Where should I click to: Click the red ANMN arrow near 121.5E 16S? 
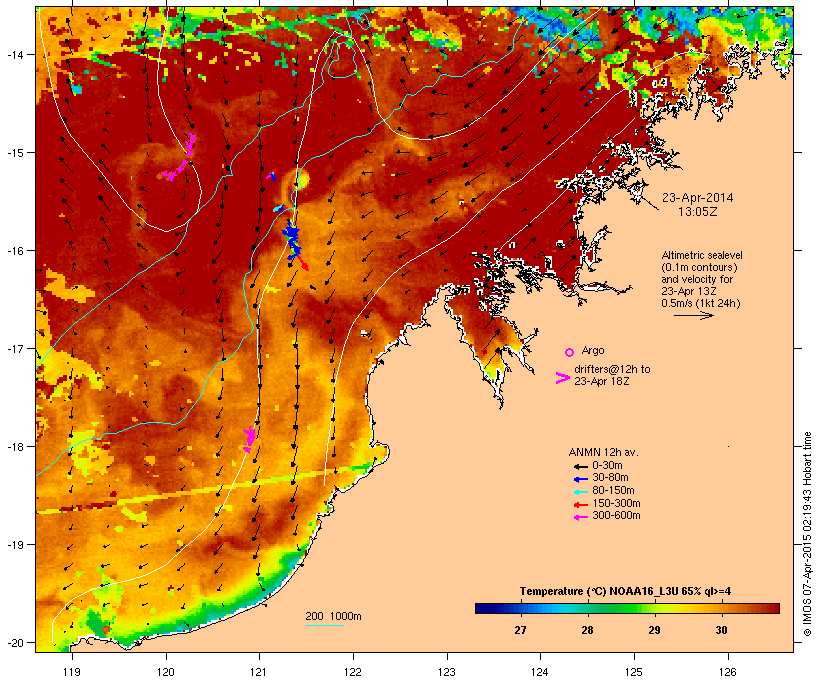[303, 263]
